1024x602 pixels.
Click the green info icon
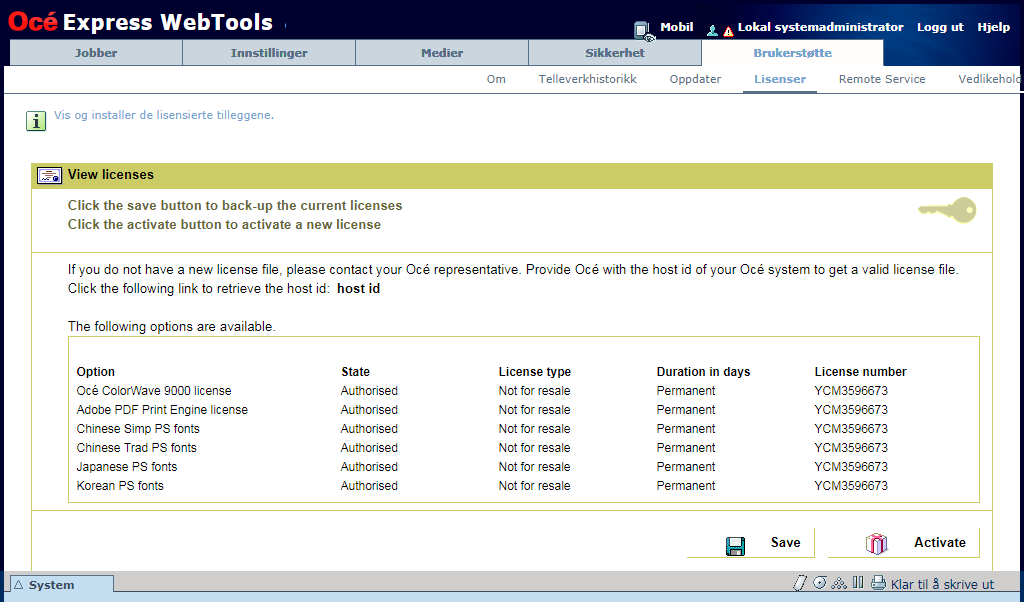36,121
